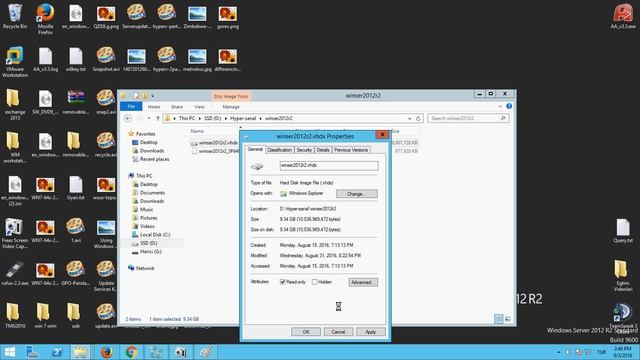Click Apply in the Properties dialog

371,332
